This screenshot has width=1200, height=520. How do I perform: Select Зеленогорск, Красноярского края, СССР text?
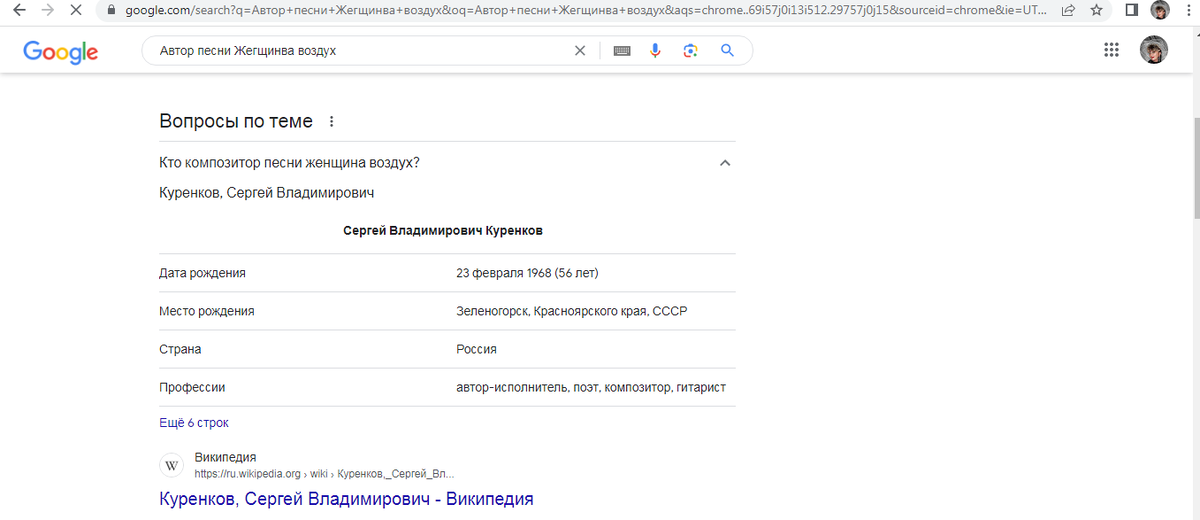click(572, 311)
